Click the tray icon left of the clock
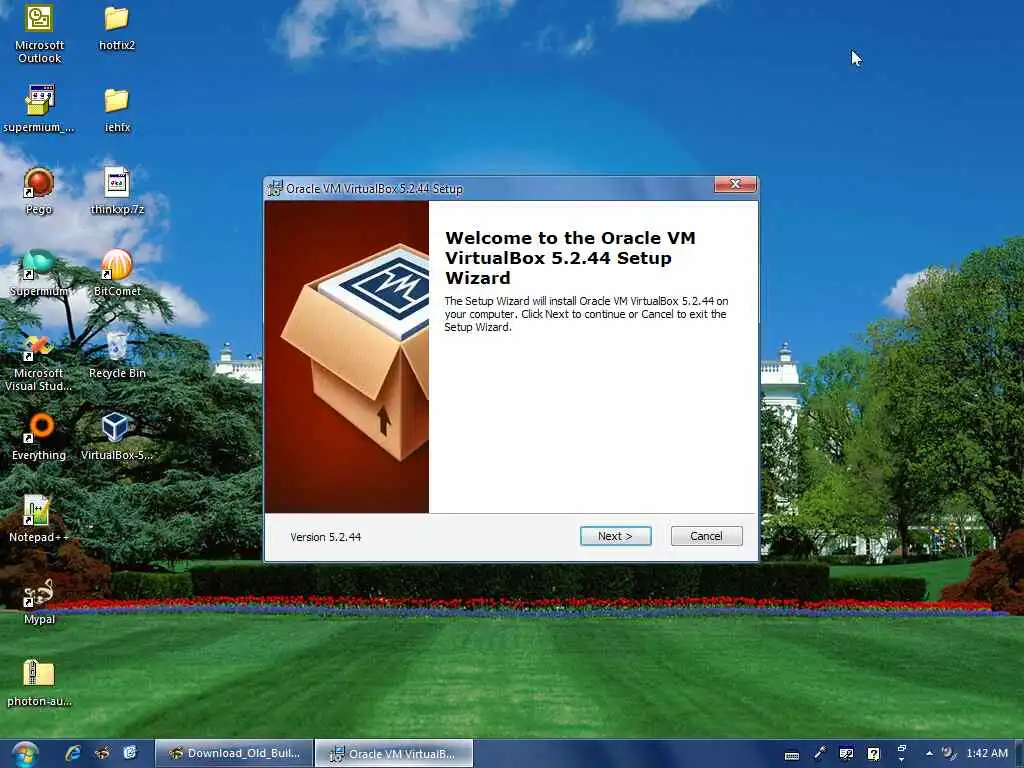Viewport: 1024px width, 768px height. [948, 754]
